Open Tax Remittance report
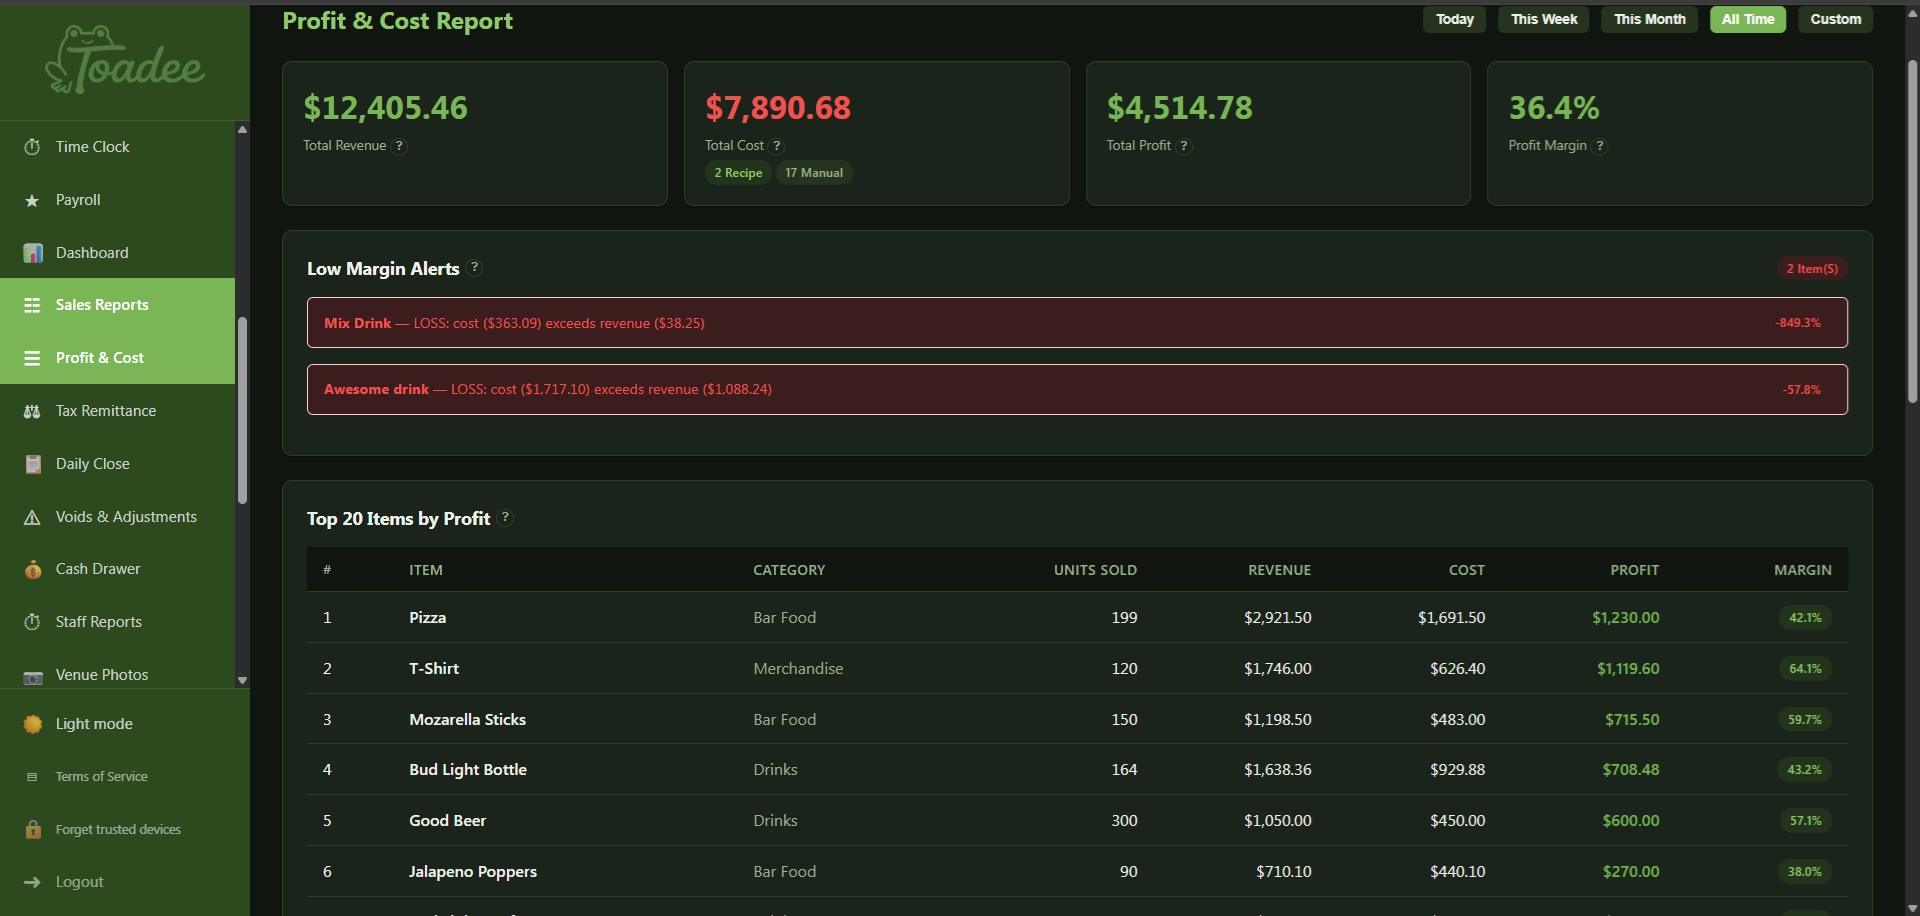The height and width of the screenshot is (916, 1920). [x=117, y=411]
